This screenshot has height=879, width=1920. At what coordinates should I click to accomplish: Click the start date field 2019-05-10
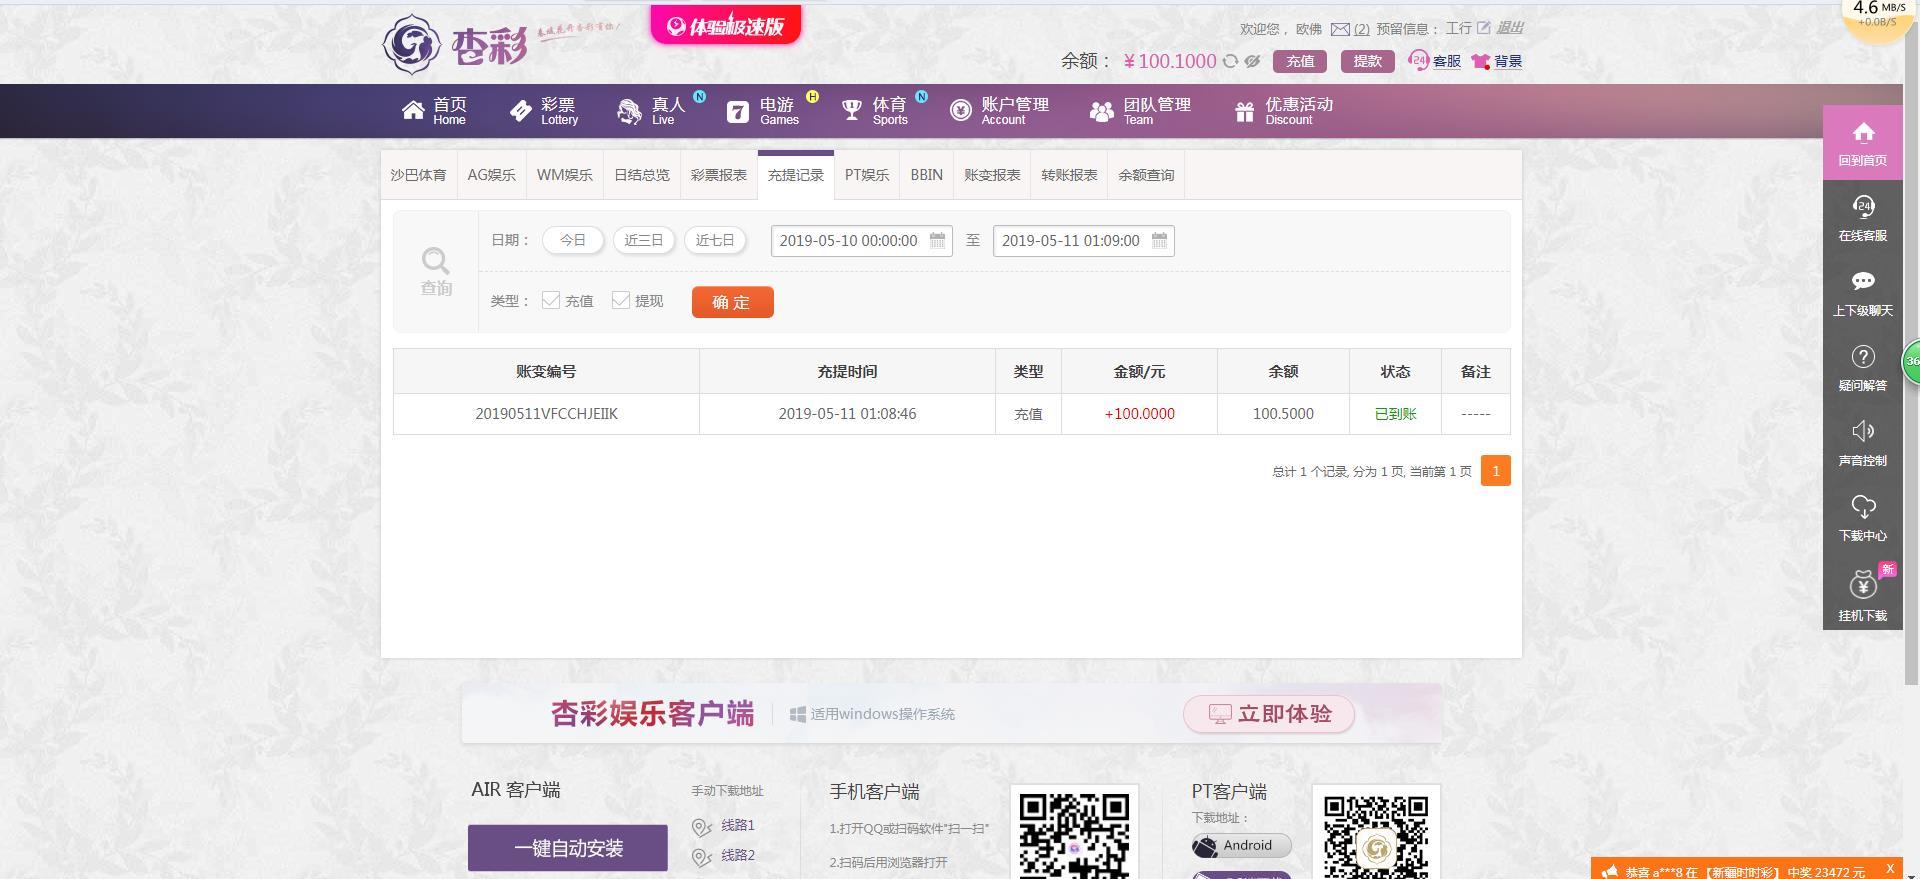tap(861, 241)
